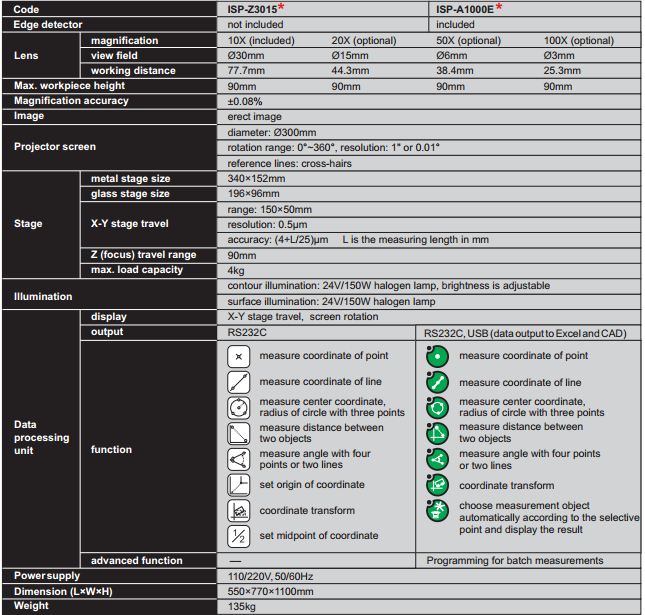
Task: Click the 'Ø30mm' view field value
Action: tap(246, 56)
